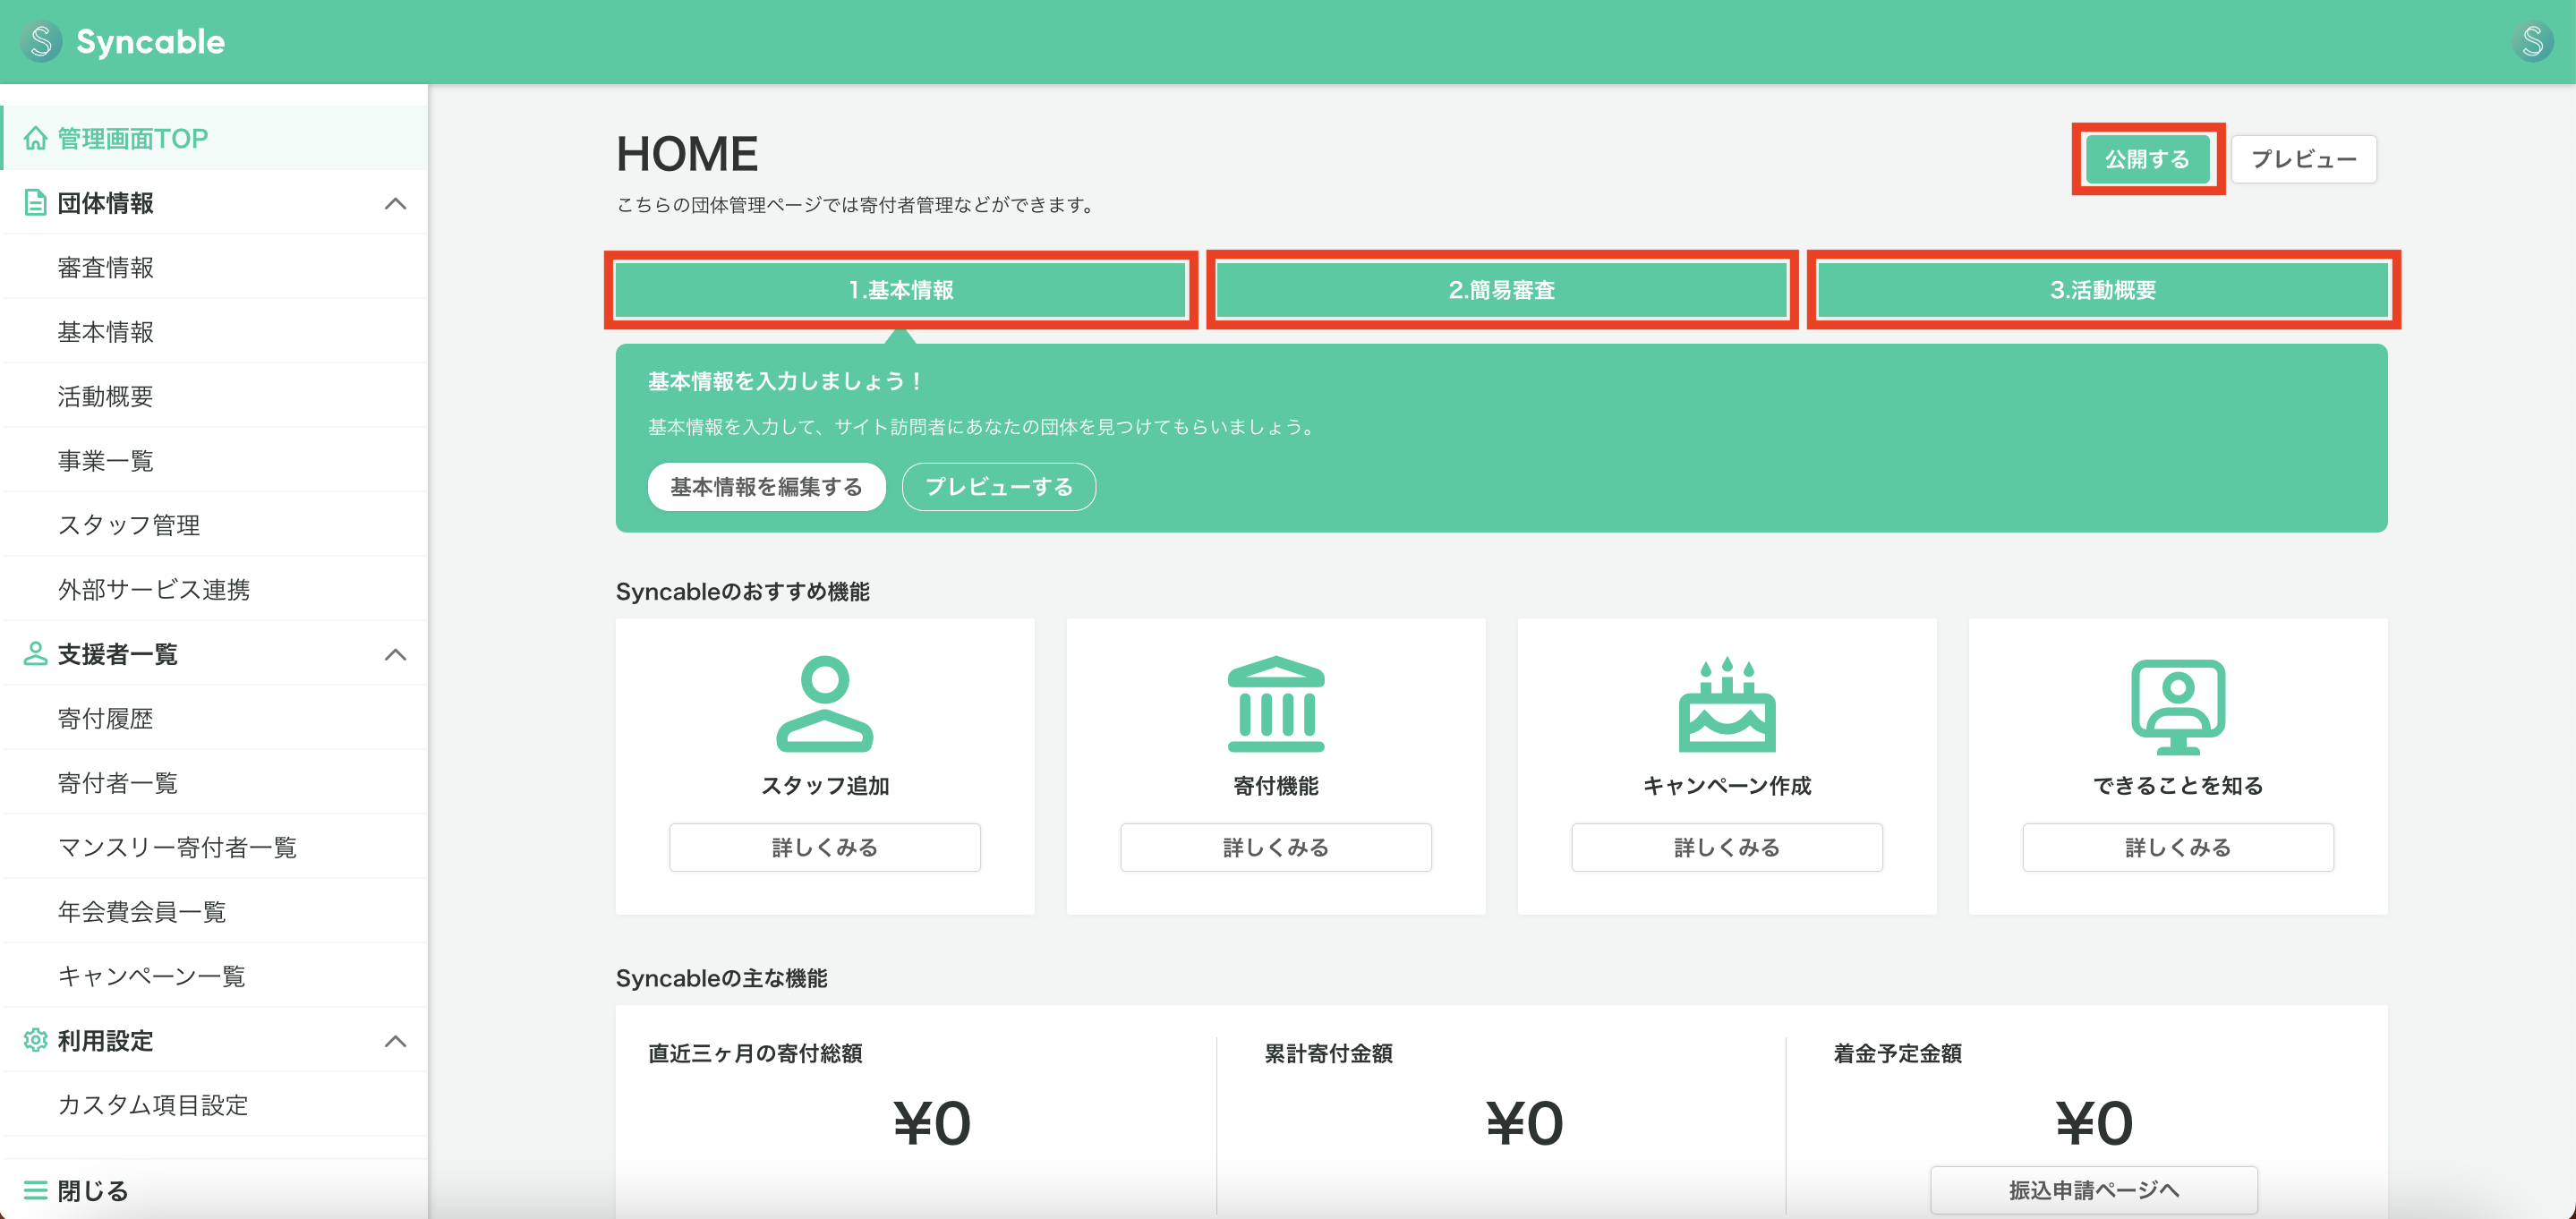
Task: Click the gear icon beside 利用設定
Action: click(36, 1040)
